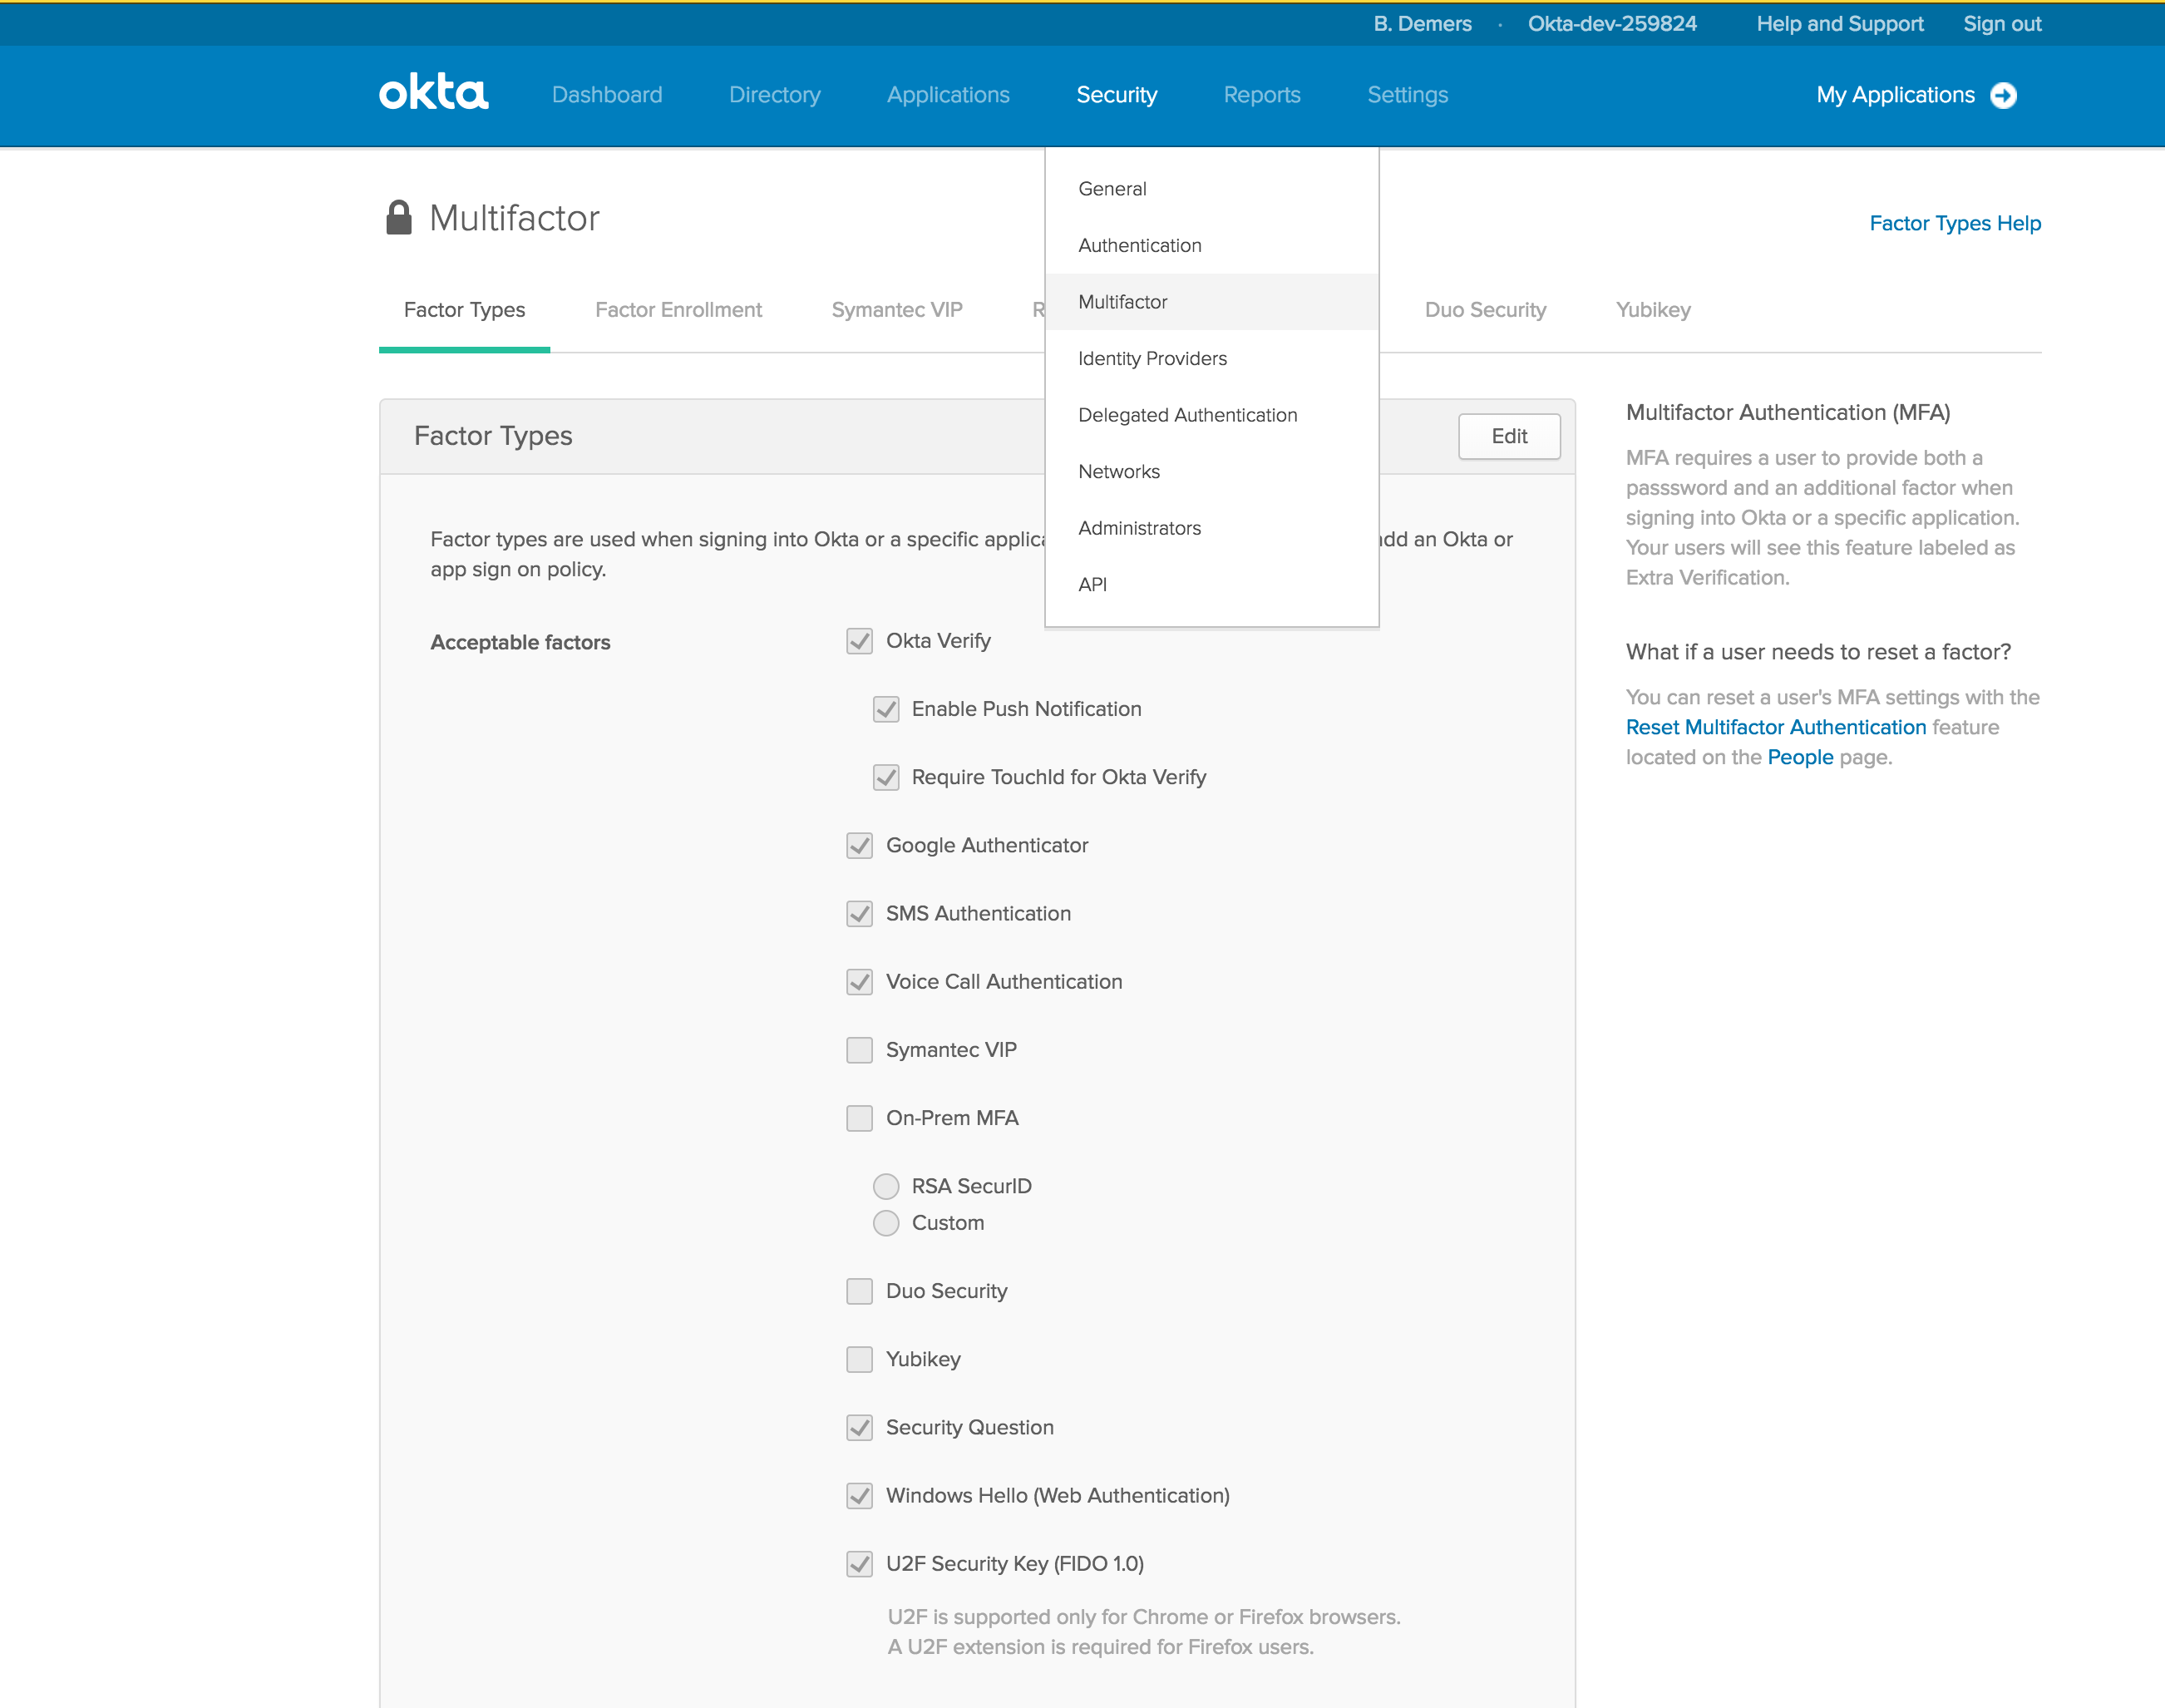
Task: Follow the Reset Multifactor Authentication link
Action: coord(1775,727)
